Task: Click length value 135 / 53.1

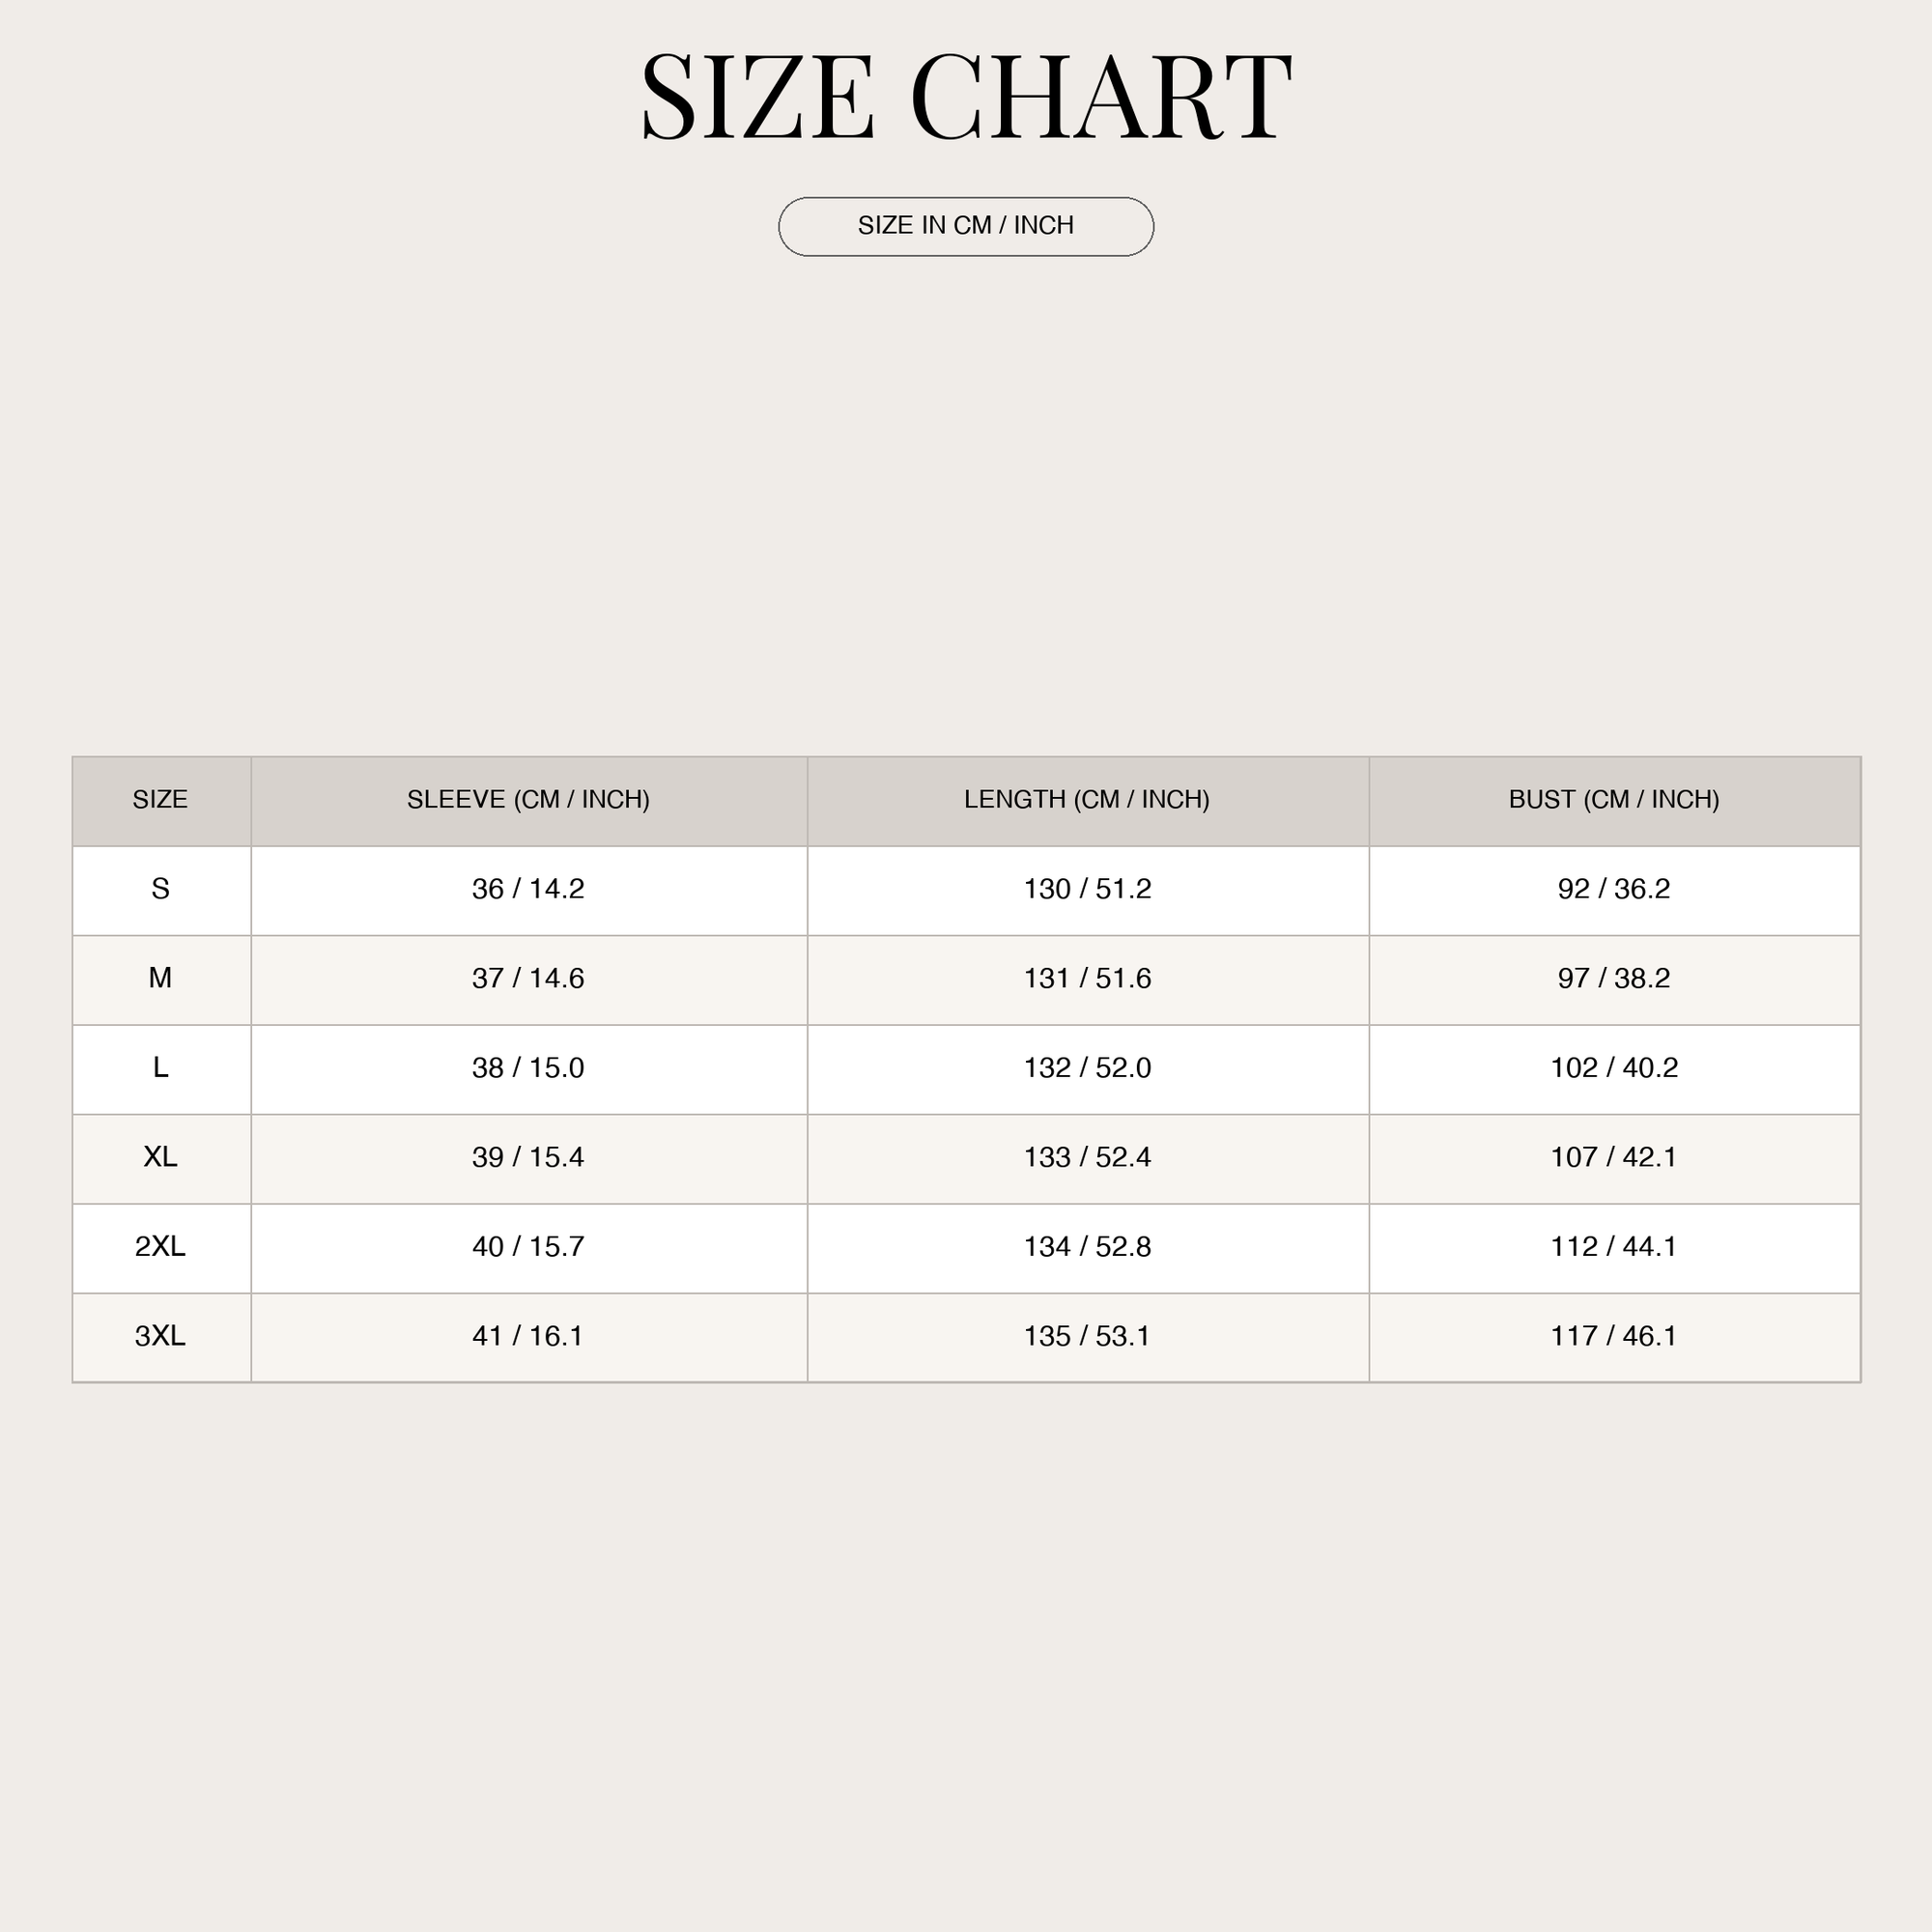Action: pyautogui.click(x=1087, y=1335)
